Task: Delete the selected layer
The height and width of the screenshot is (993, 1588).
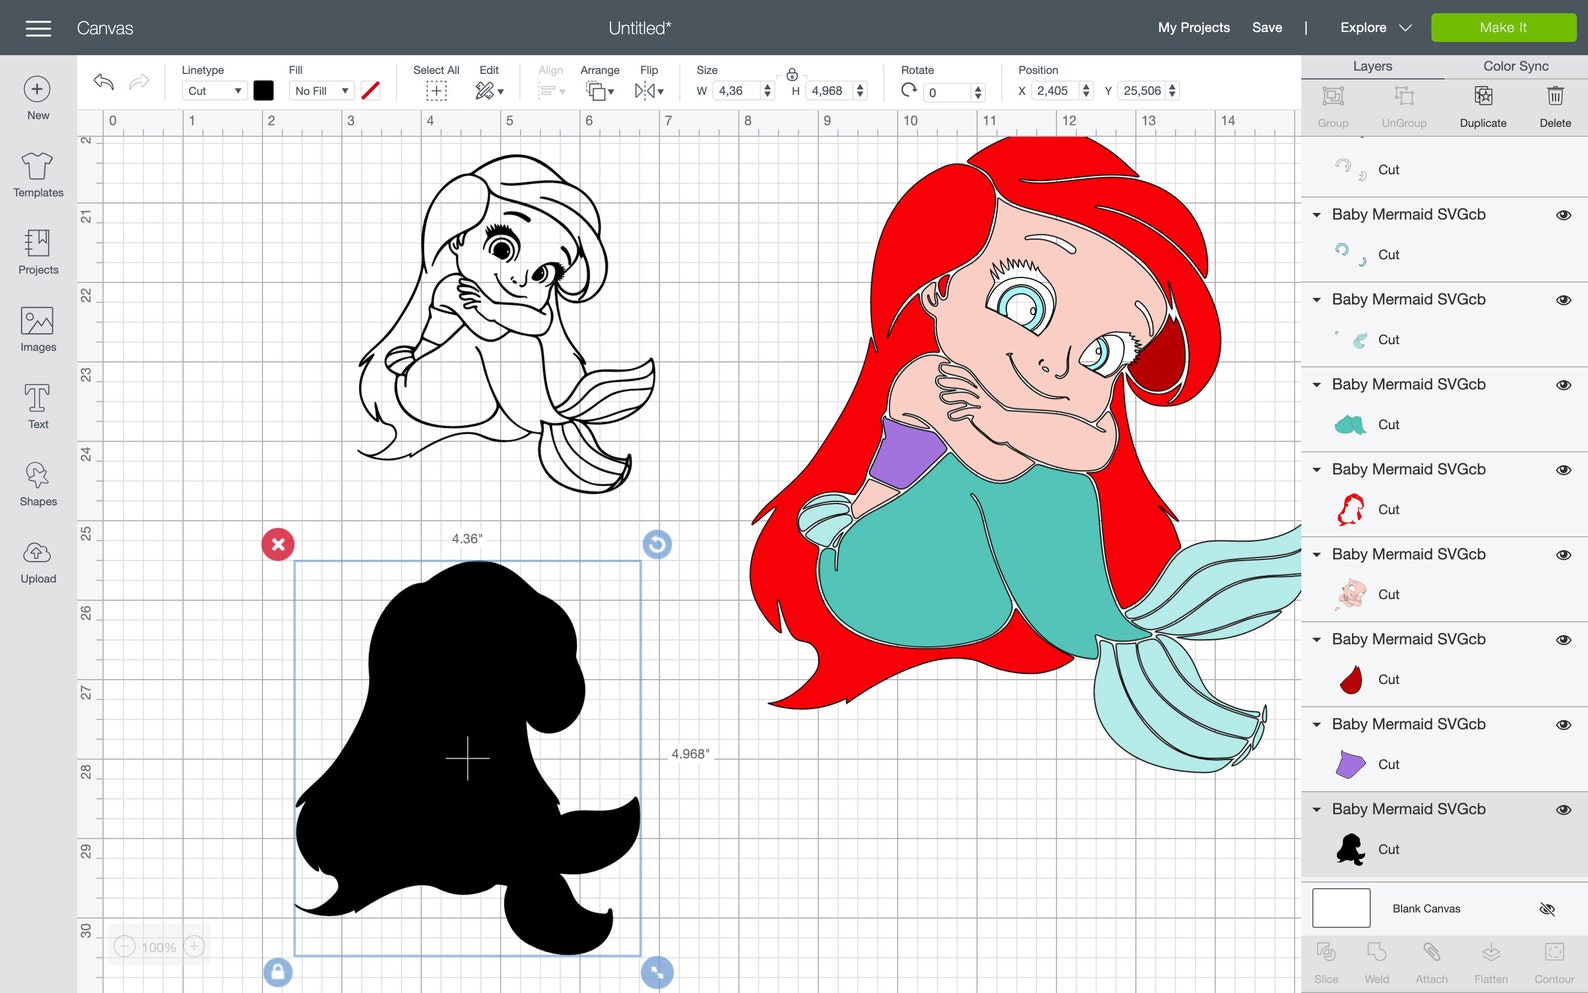Action: 1555,106
